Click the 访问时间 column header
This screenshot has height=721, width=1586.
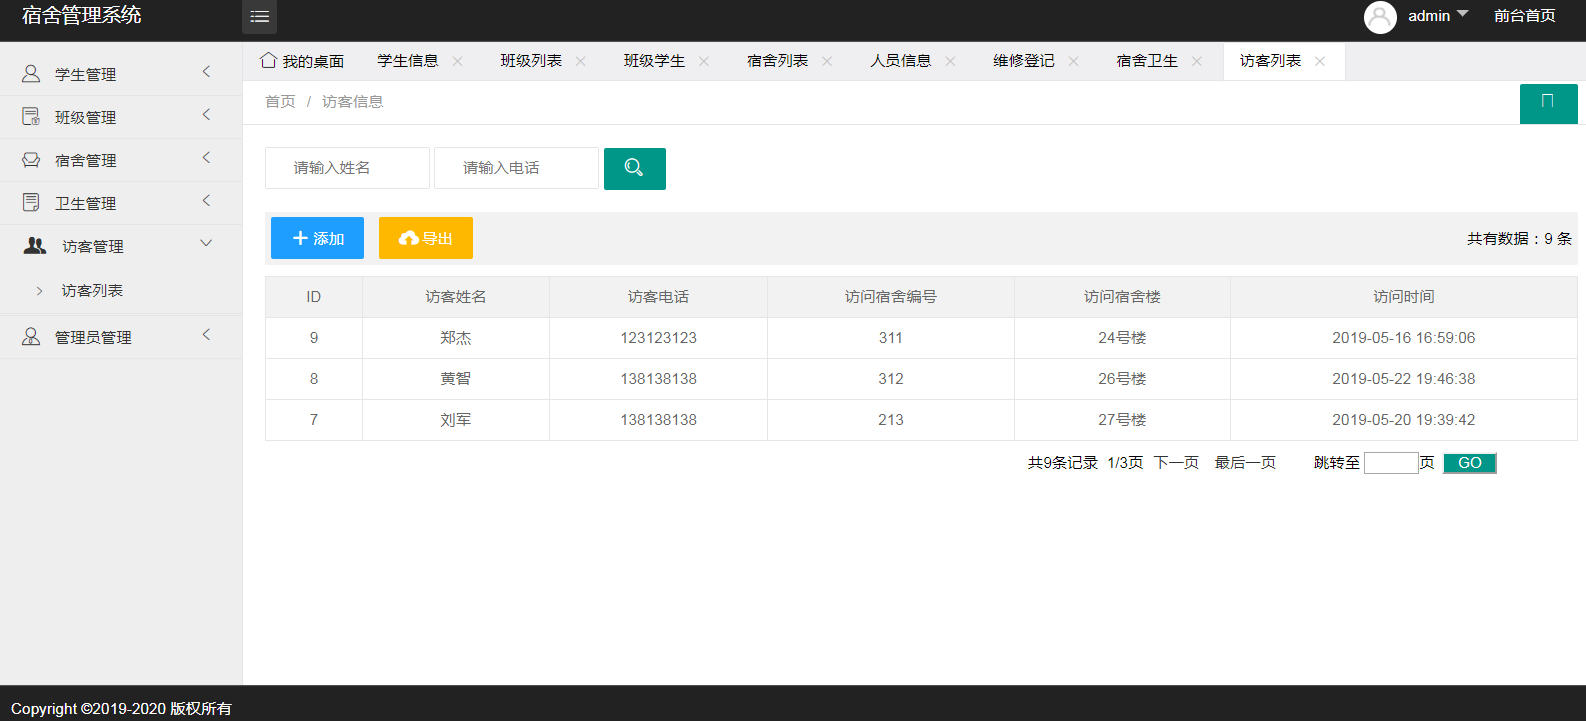[x=1404, y=297]
